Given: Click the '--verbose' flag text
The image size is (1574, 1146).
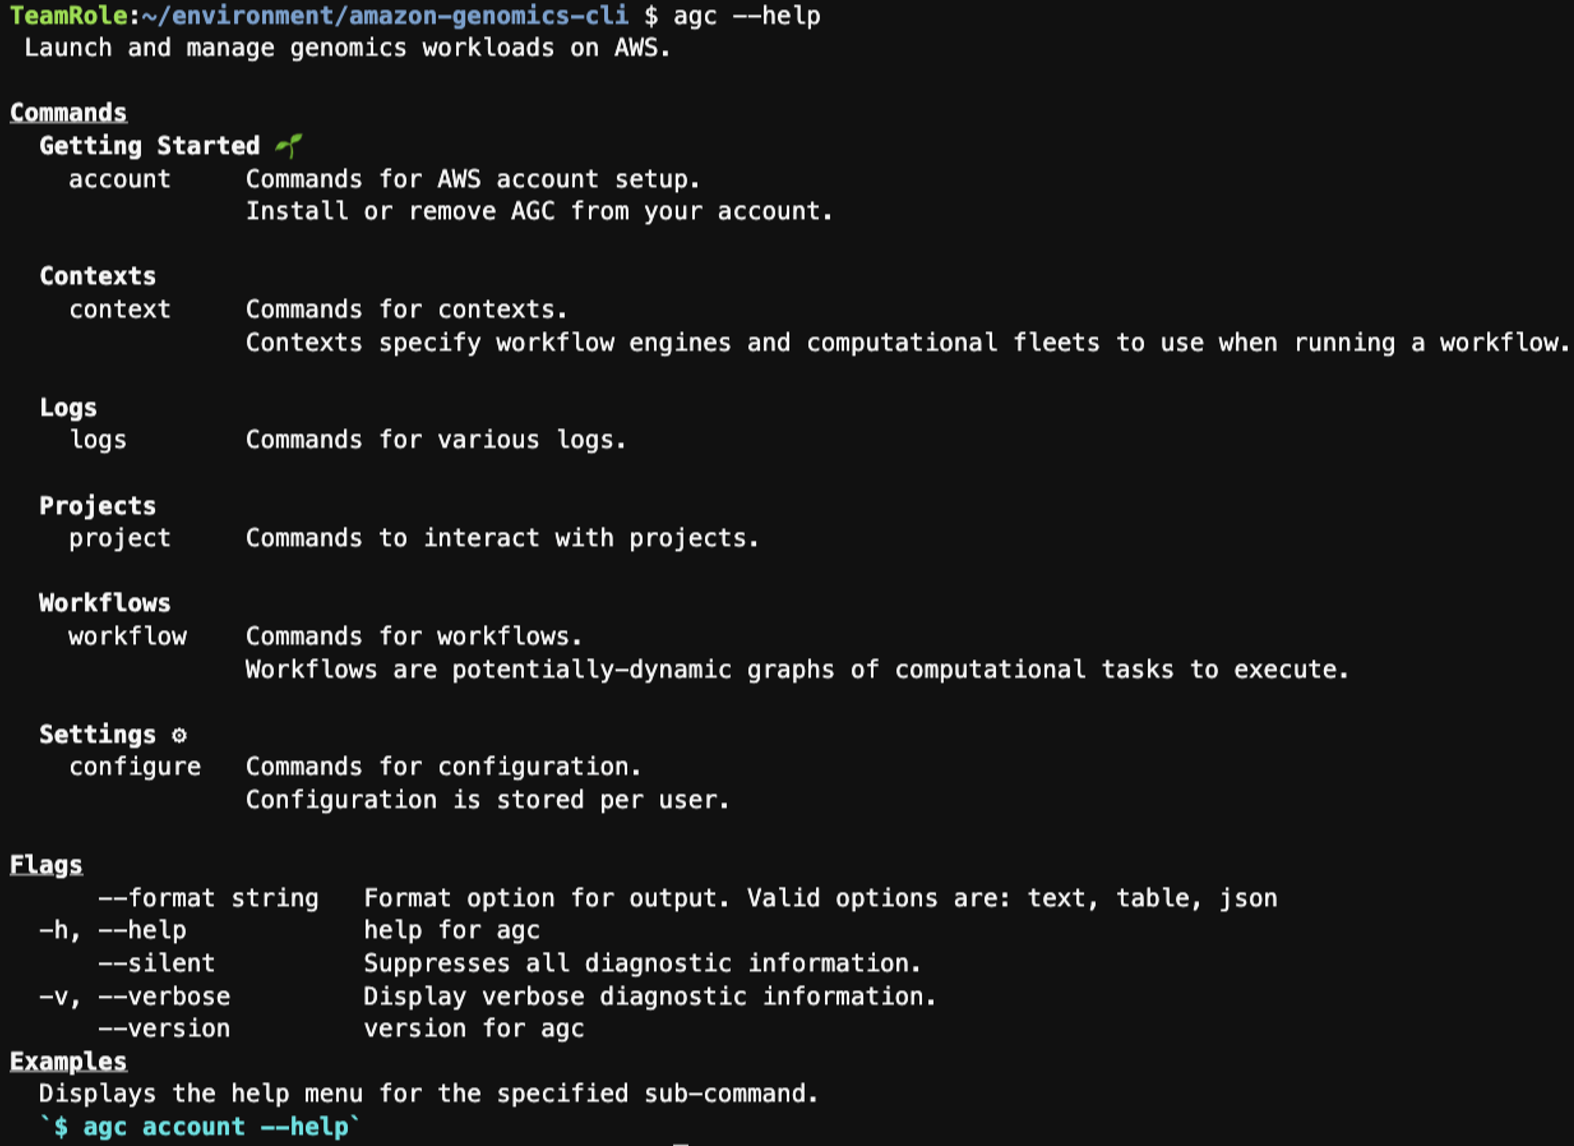Looking at the screenshot, I should (164, 996).
